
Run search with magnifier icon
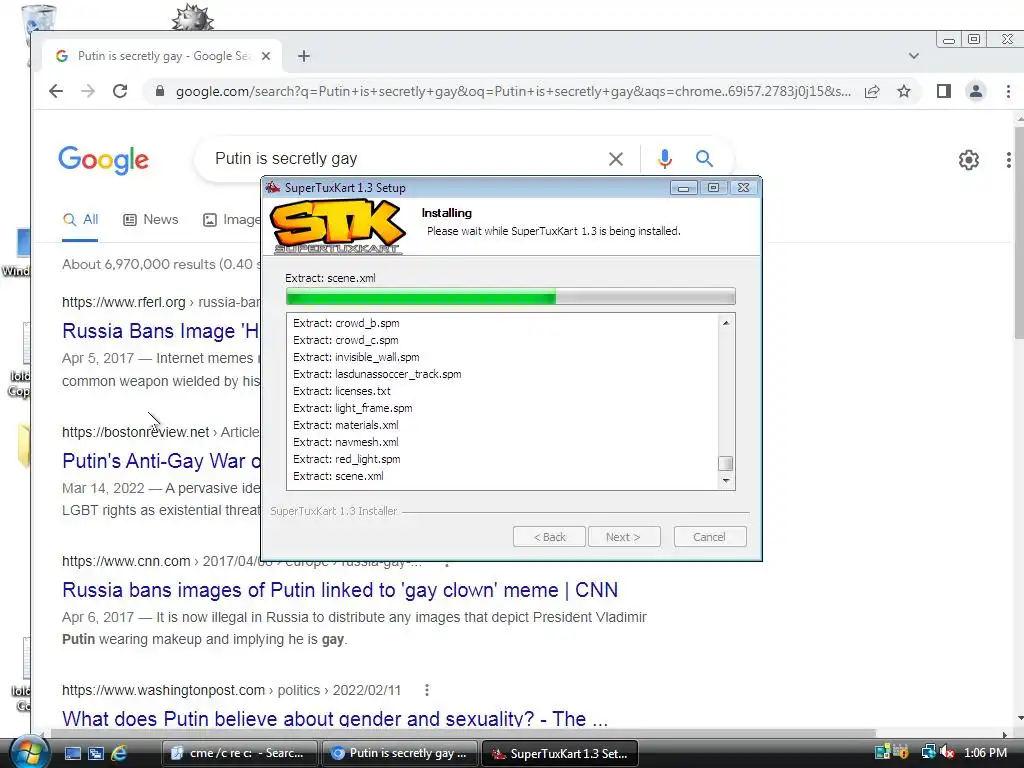click(x=704, y=159)
